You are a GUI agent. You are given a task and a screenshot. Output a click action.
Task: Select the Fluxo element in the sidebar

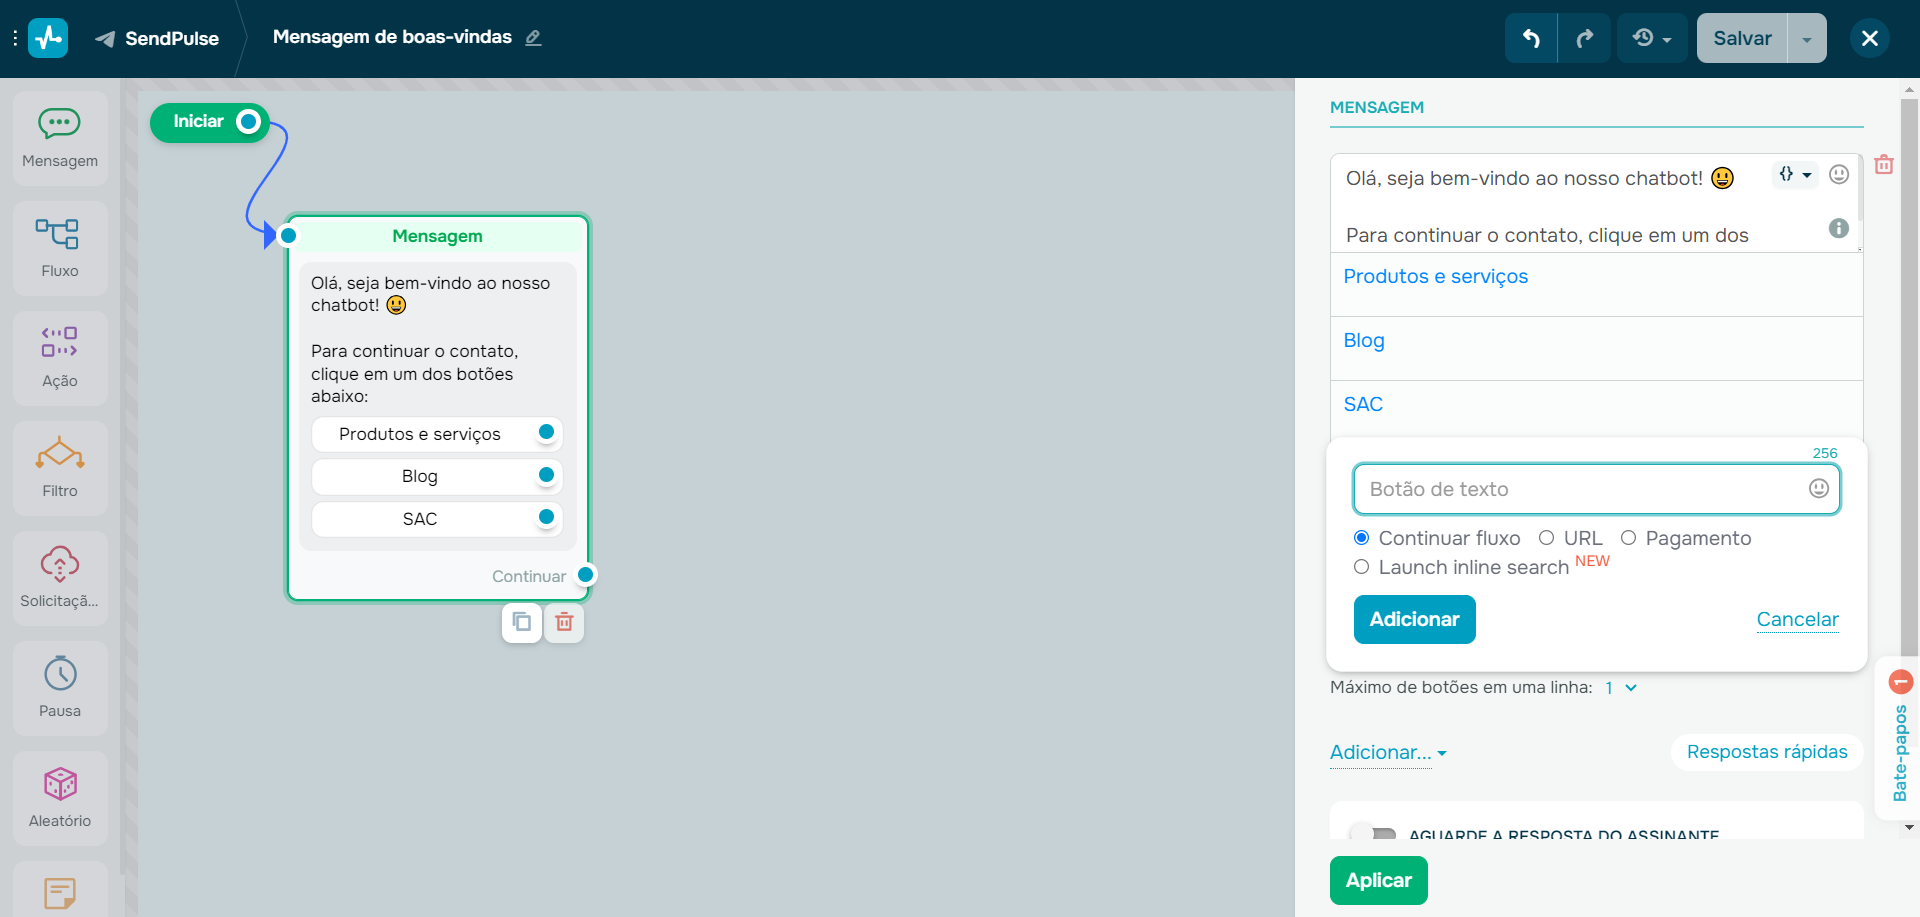[x=60, y=249]
